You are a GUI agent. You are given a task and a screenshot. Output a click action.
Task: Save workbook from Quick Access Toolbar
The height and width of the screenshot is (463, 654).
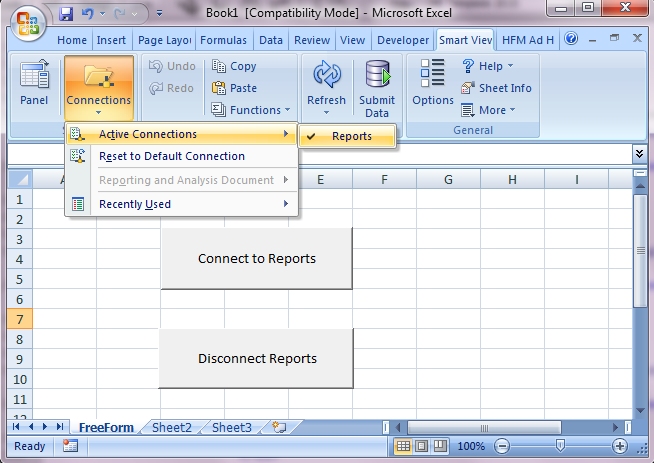[x=66, y=14]
